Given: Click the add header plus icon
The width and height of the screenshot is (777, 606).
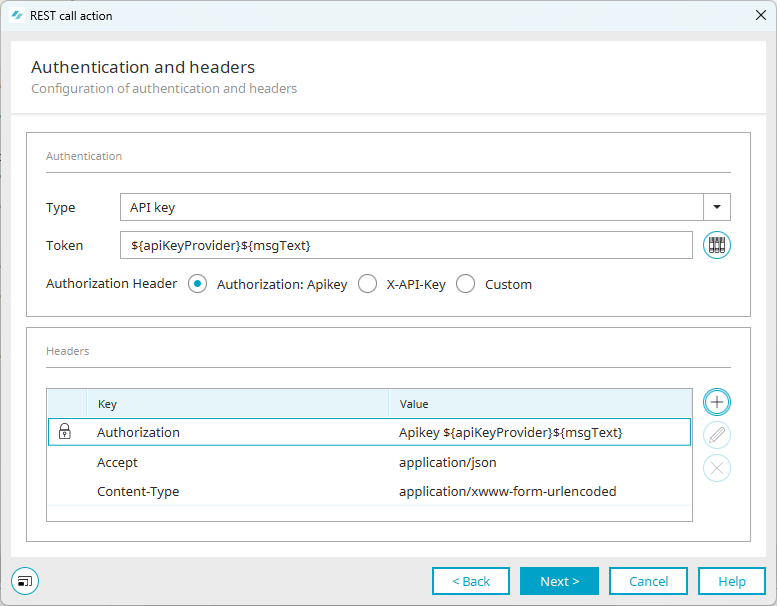Looking at the screenshot, I should coord(717,402).
